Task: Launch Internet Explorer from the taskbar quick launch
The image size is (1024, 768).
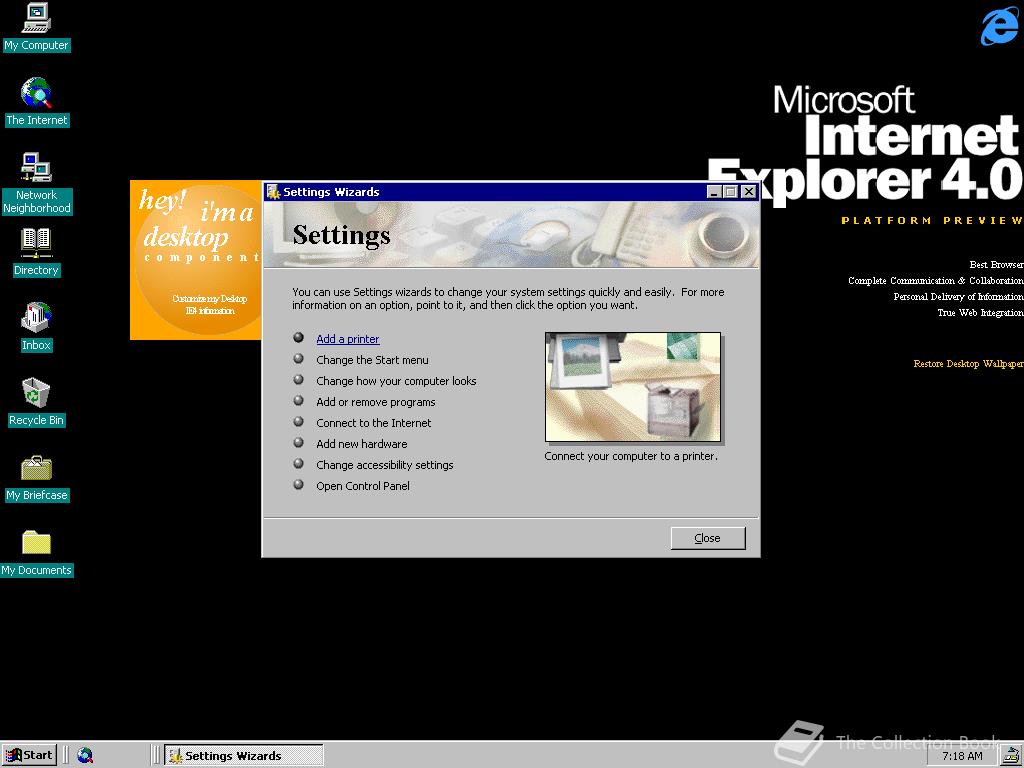Action: [85, 756]
